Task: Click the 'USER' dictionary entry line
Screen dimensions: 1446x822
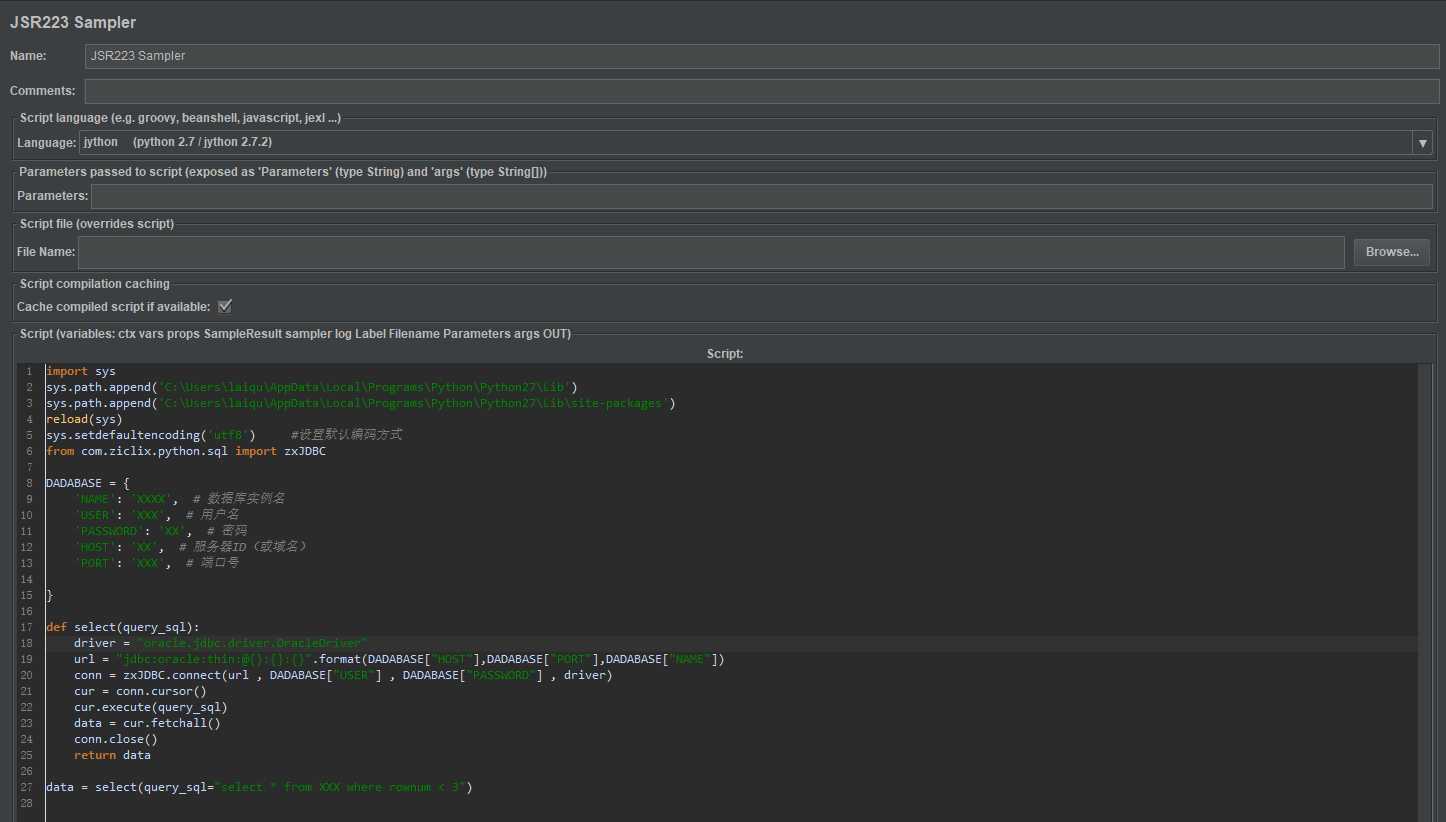Action: (x=156, y=515)
